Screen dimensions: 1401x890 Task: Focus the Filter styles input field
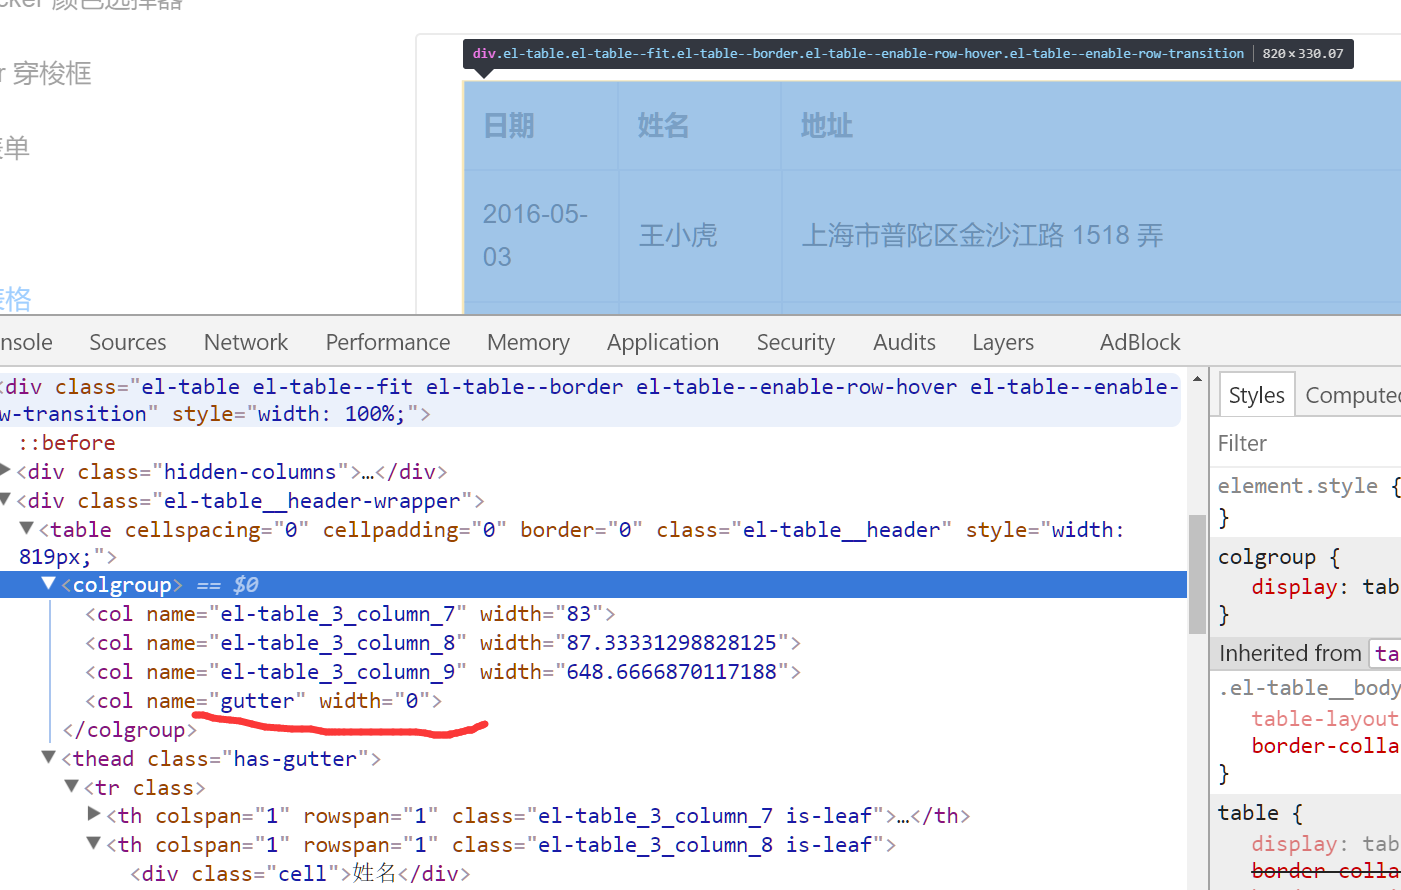coord(1305,443)
